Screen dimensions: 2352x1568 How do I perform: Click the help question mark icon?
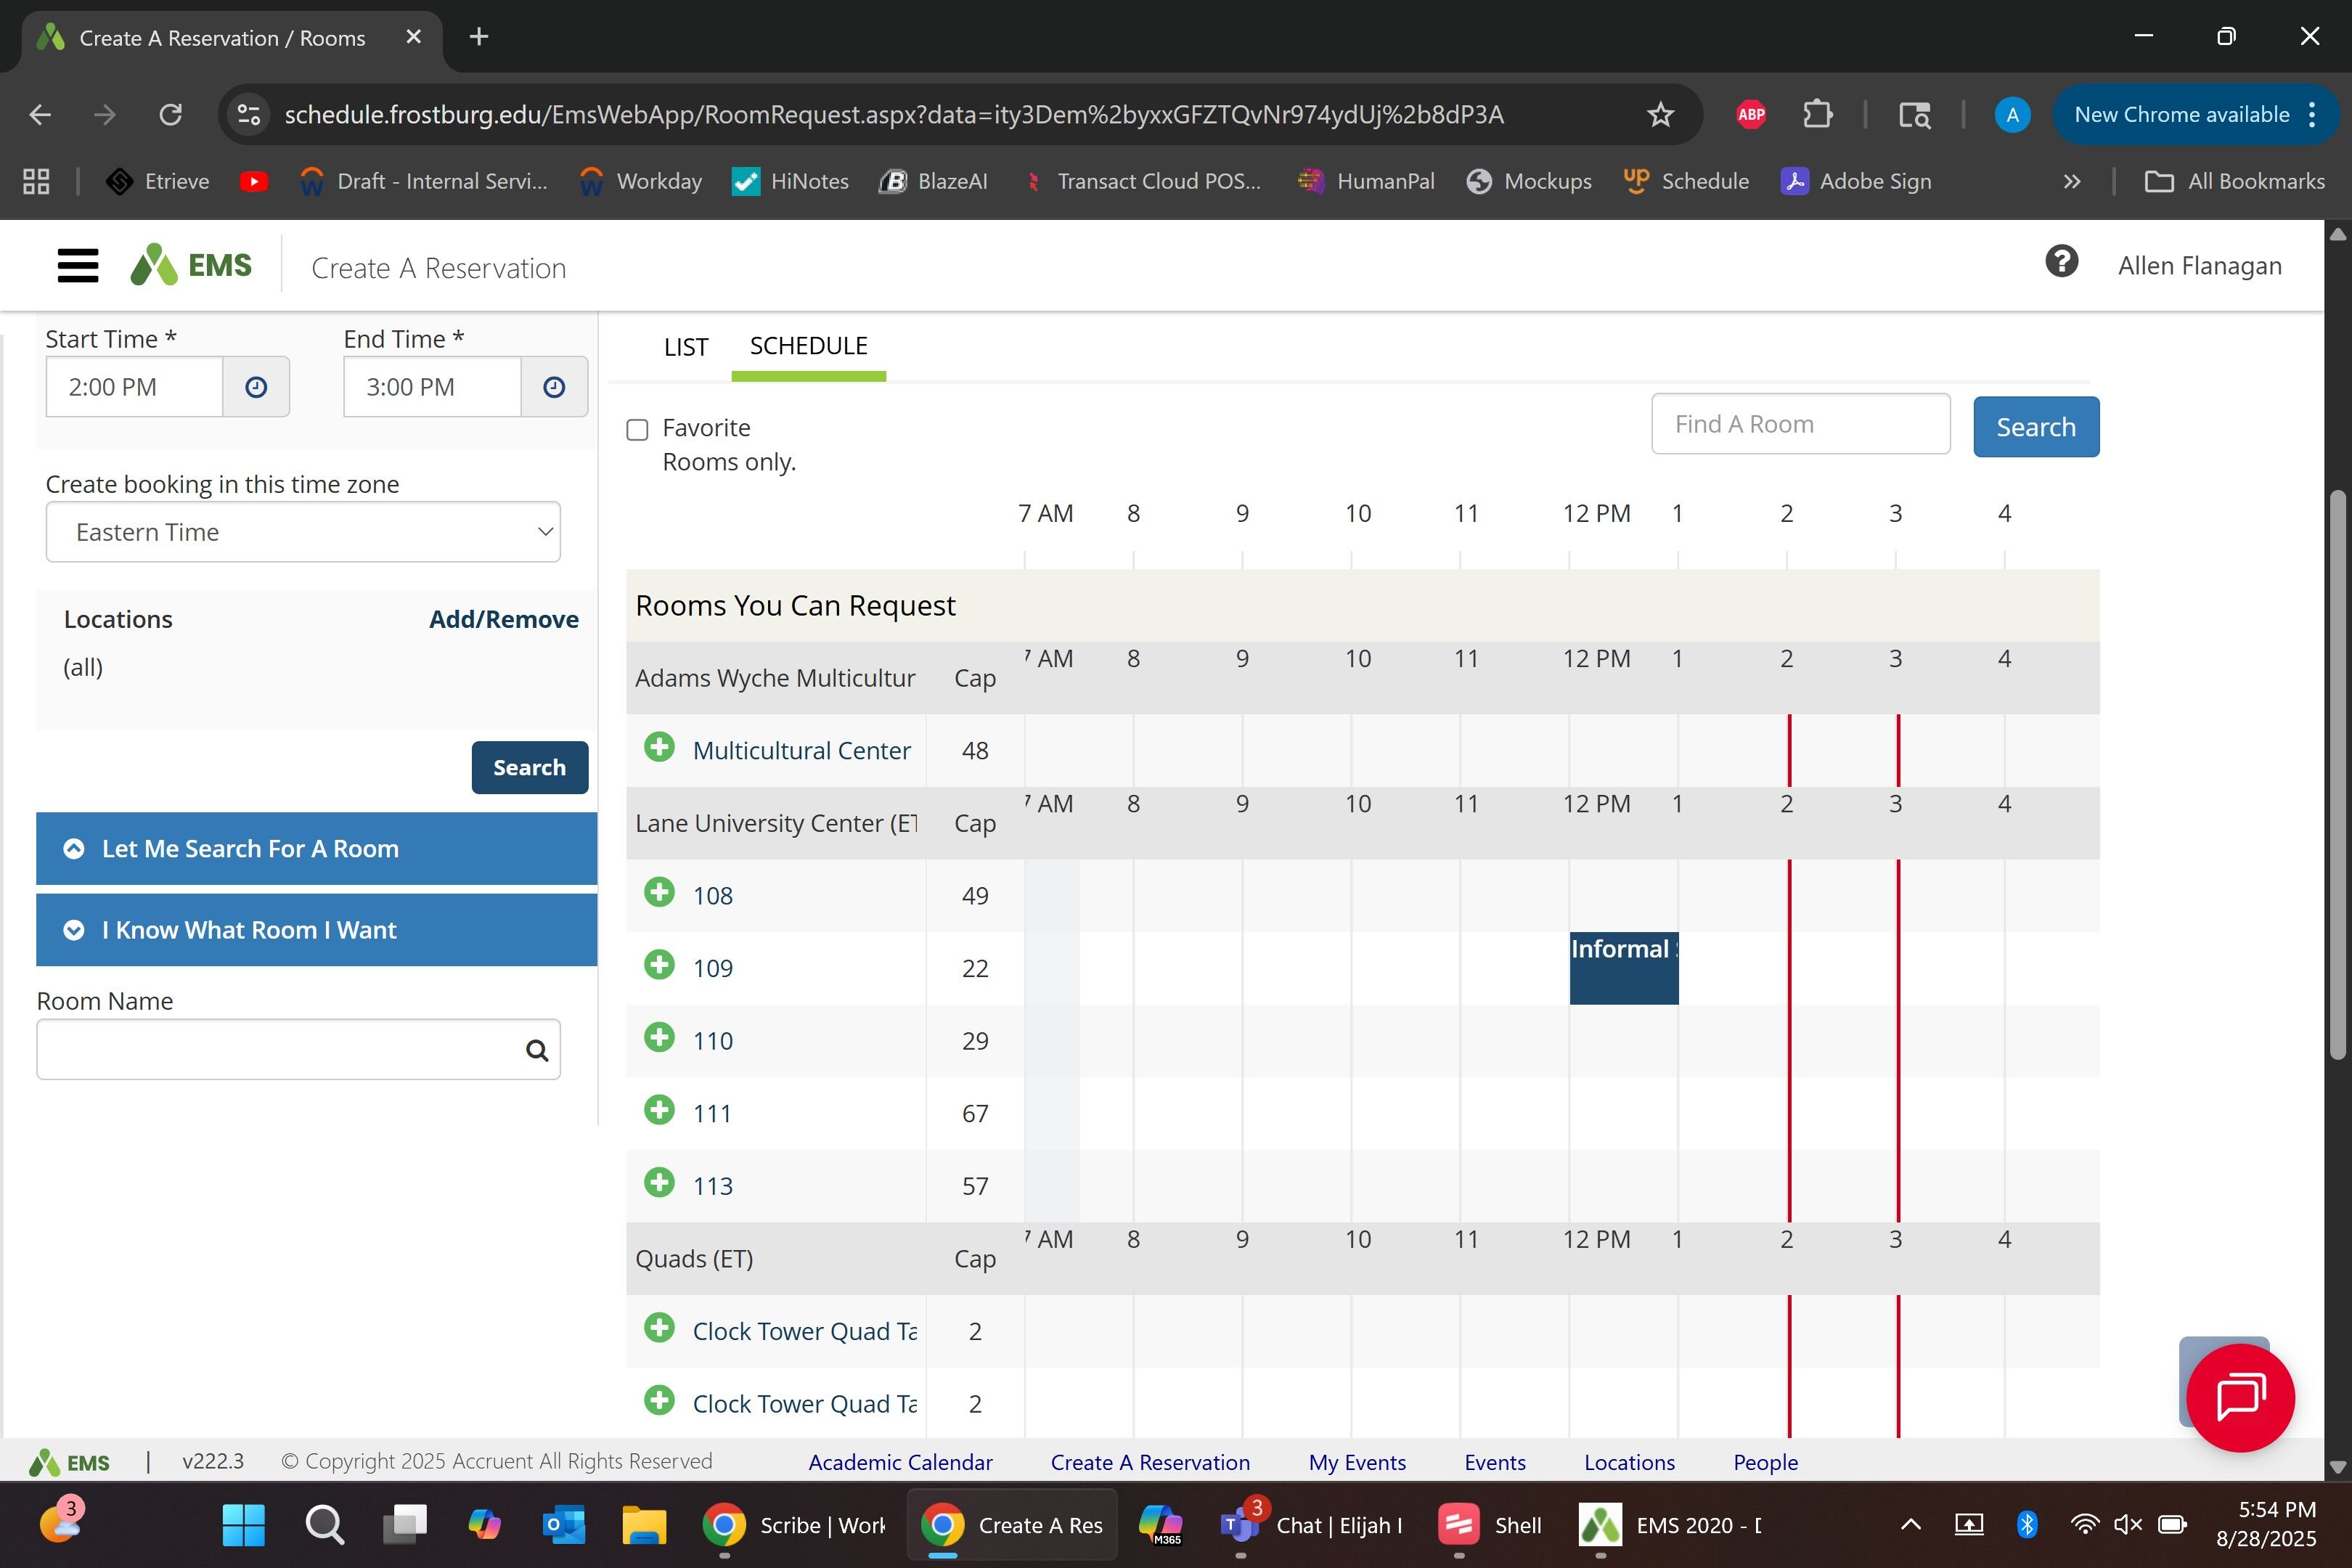2061,263
